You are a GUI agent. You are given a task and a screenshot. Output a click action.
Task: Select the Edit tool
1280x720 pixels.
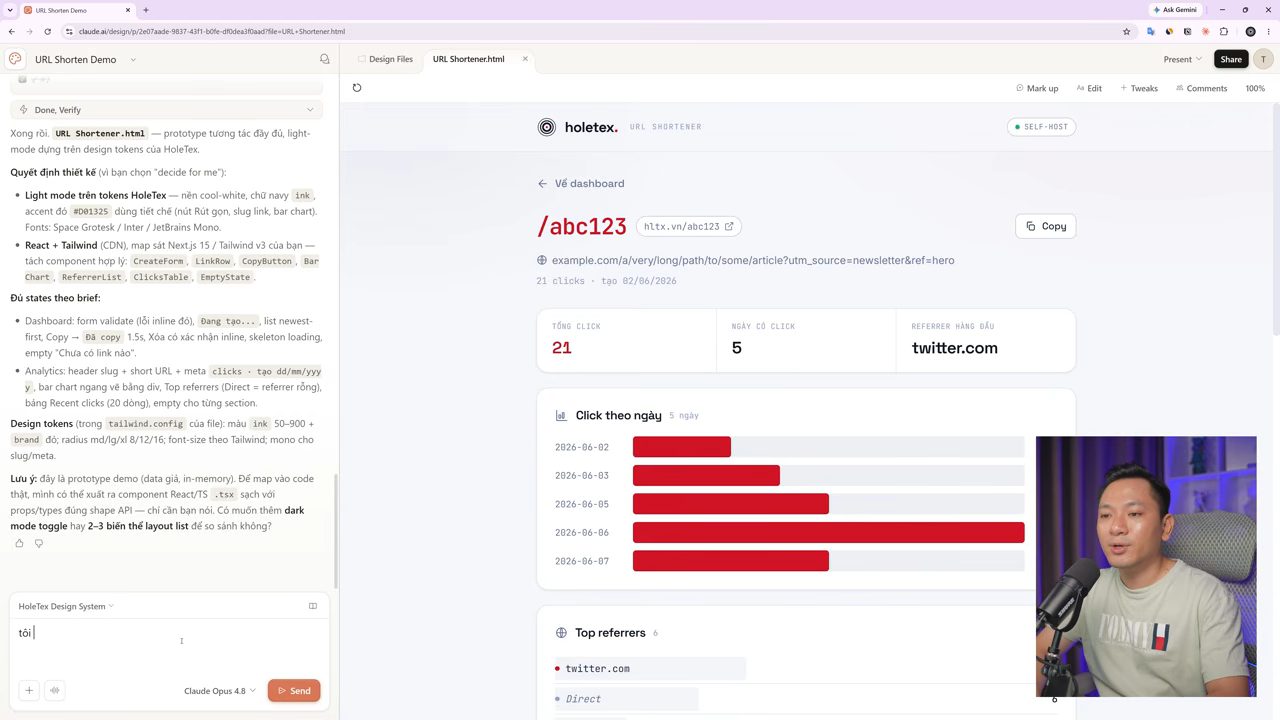click(x=1089, y=88)
